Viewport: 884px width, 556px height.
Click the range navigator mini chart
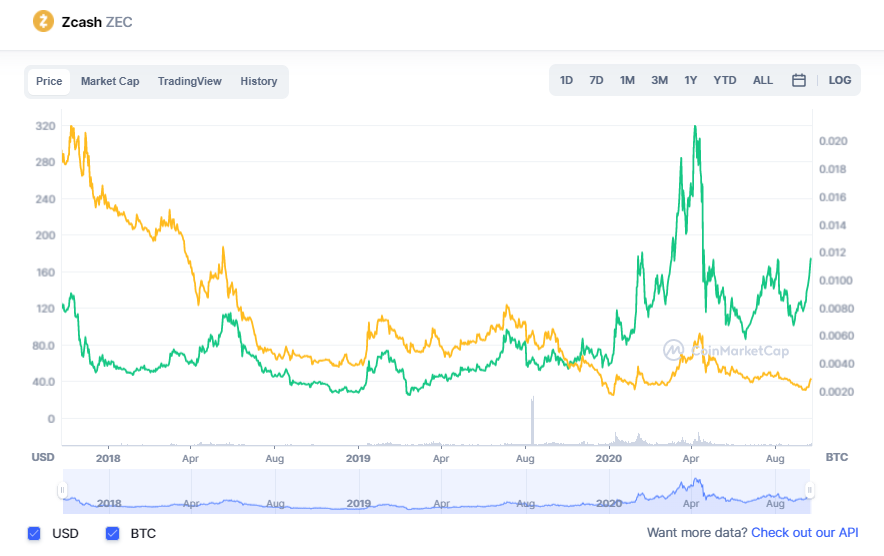click(436, 491)
